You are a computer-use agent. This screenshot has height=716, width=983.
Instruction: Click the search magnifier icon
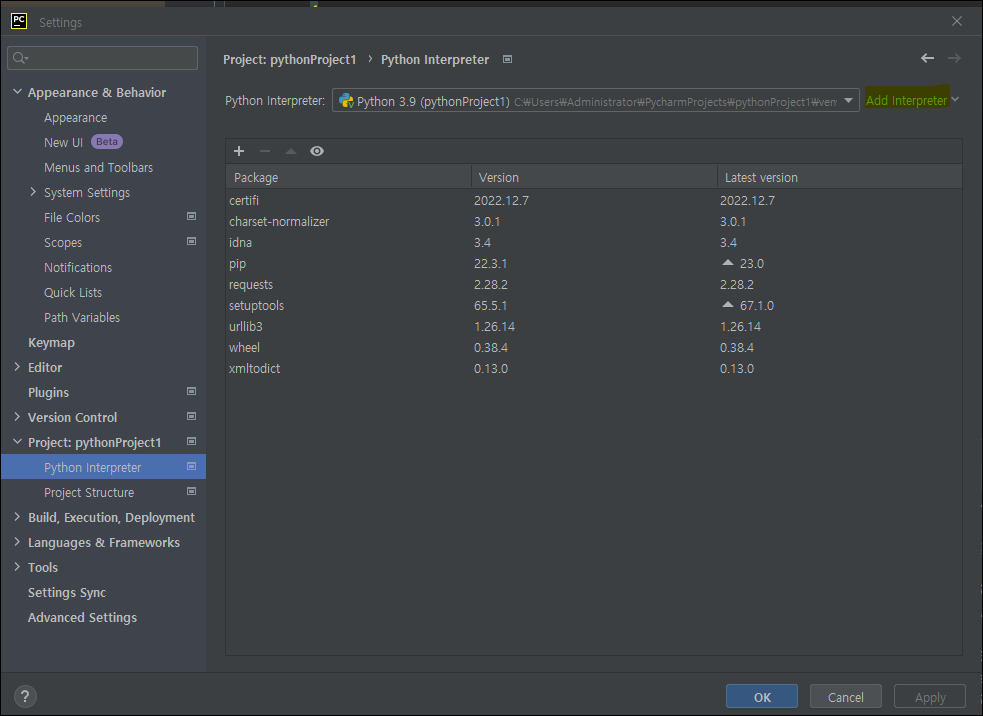(x=21, y=58)
